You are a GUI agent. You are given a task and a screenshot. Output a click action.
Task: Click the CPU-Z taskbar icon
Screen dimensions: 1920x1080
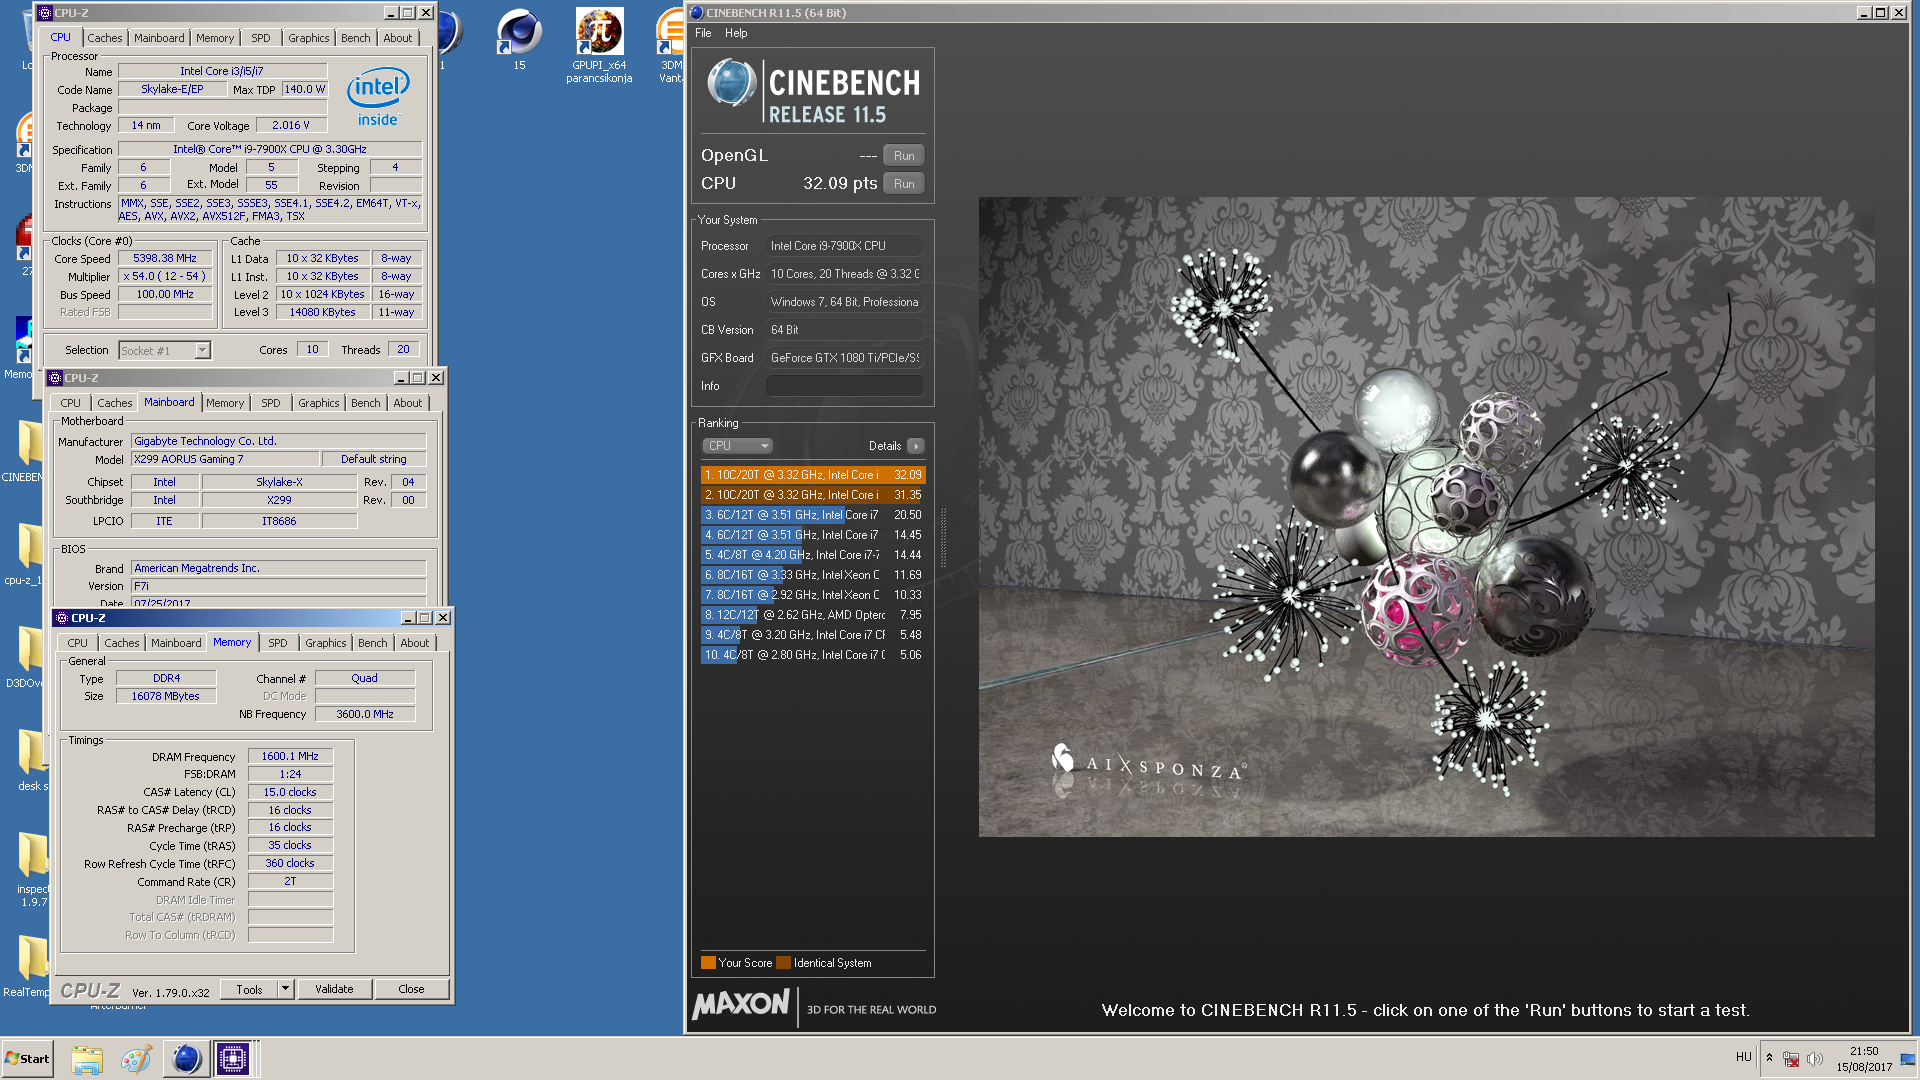(x=233, y=1059)
